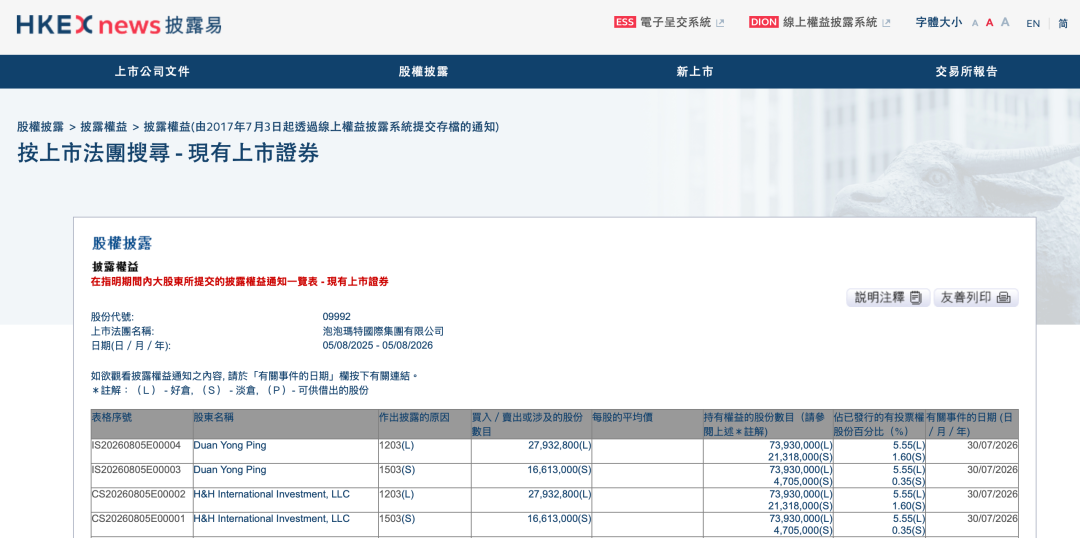Click 表格序號 column header
1080x538 pixels.
[x=141, y=424]
